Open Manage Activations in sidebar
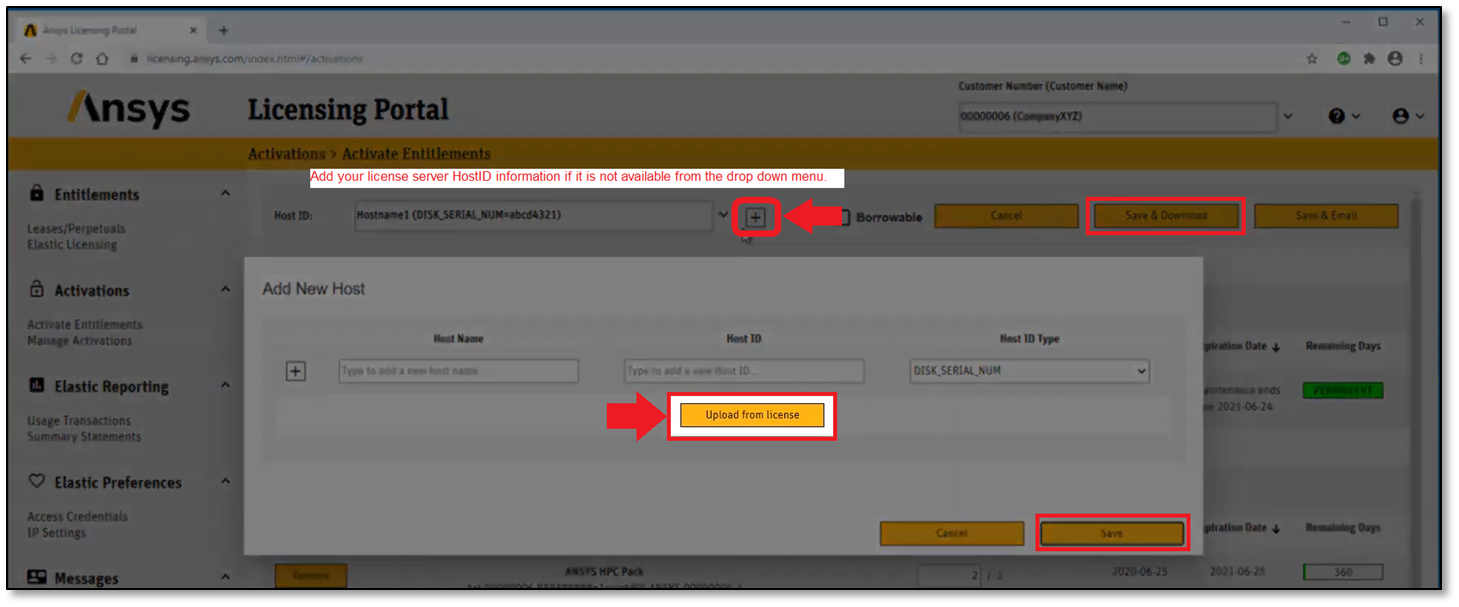Image resolution: width=1459 pixels, height=607 pixels. pos(80,341)
